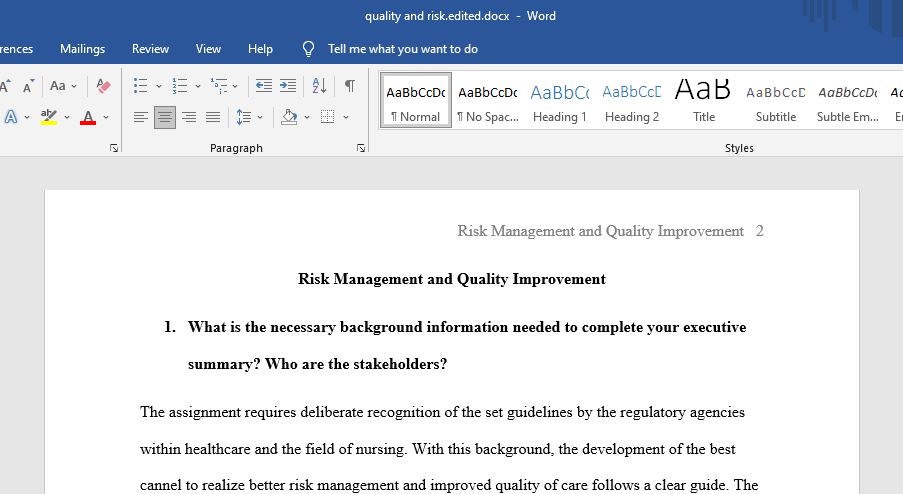
Task: Grow the font size
Action: pos(5,86)
